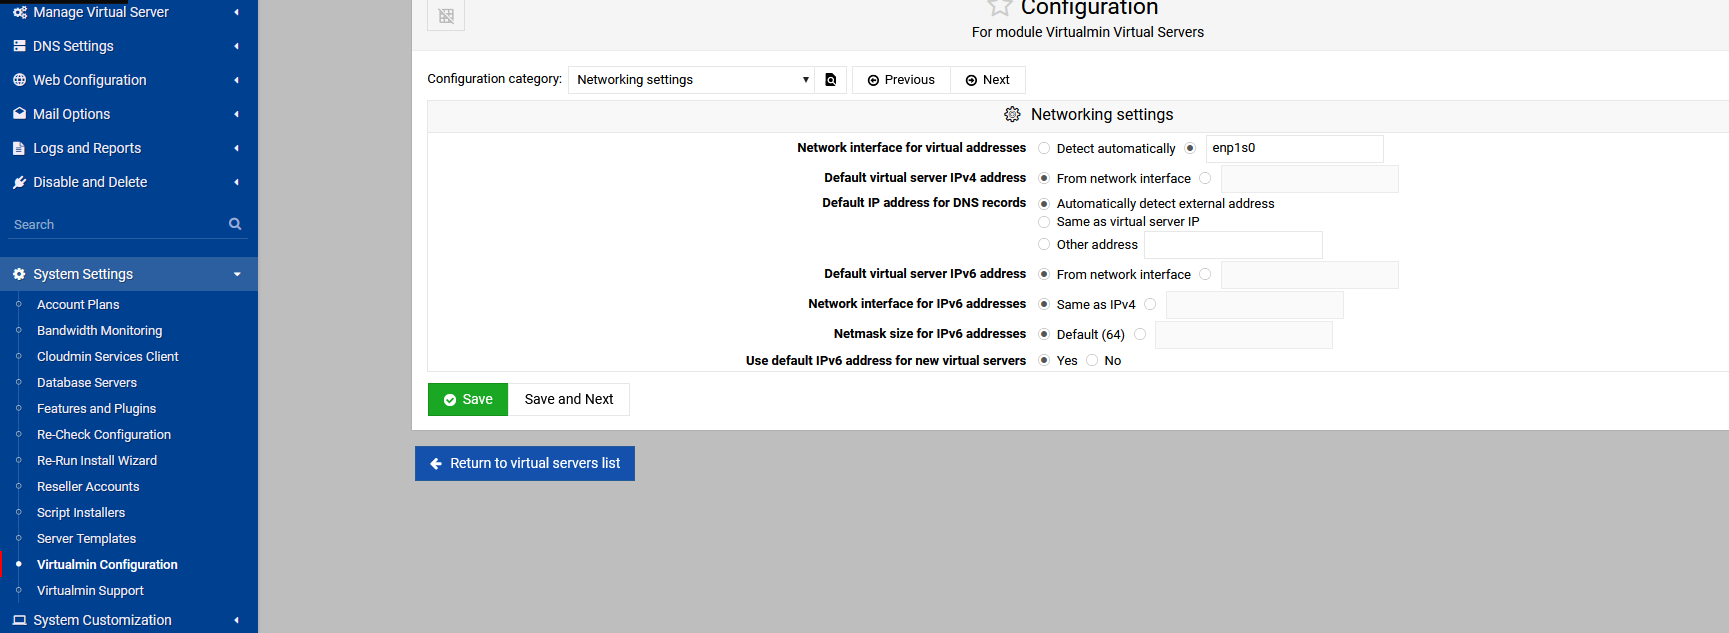
Task: Select custom IPv6 interface radio button
Action: pyautogui.click(x=1150, y=304)
